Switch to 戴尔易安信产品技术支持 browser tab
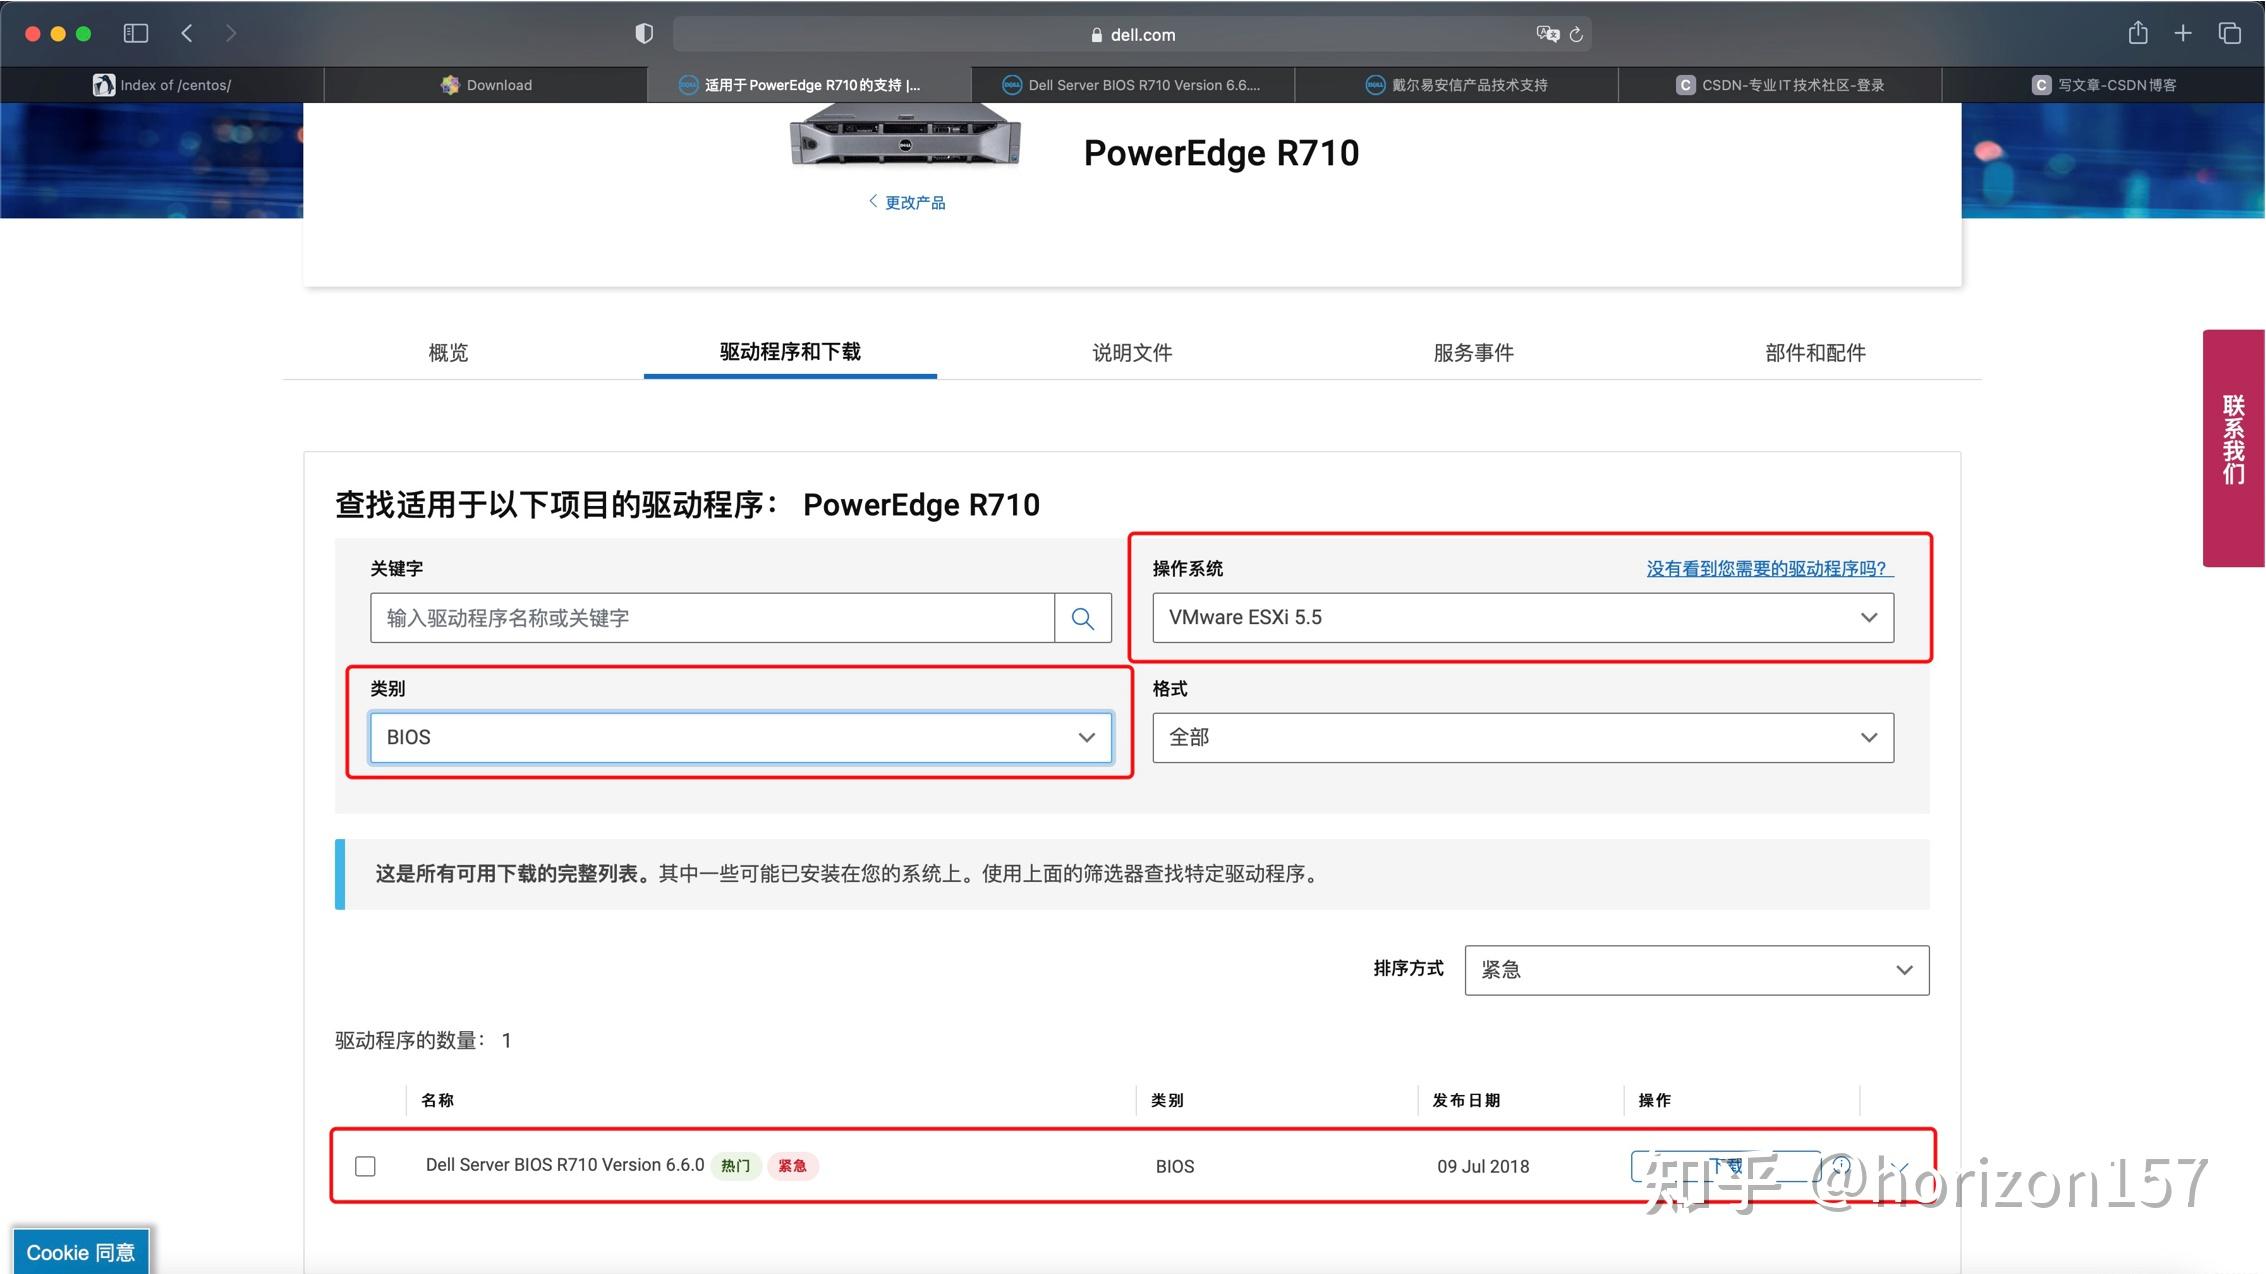The image size is (2266, 1274). click(1456, 85)
